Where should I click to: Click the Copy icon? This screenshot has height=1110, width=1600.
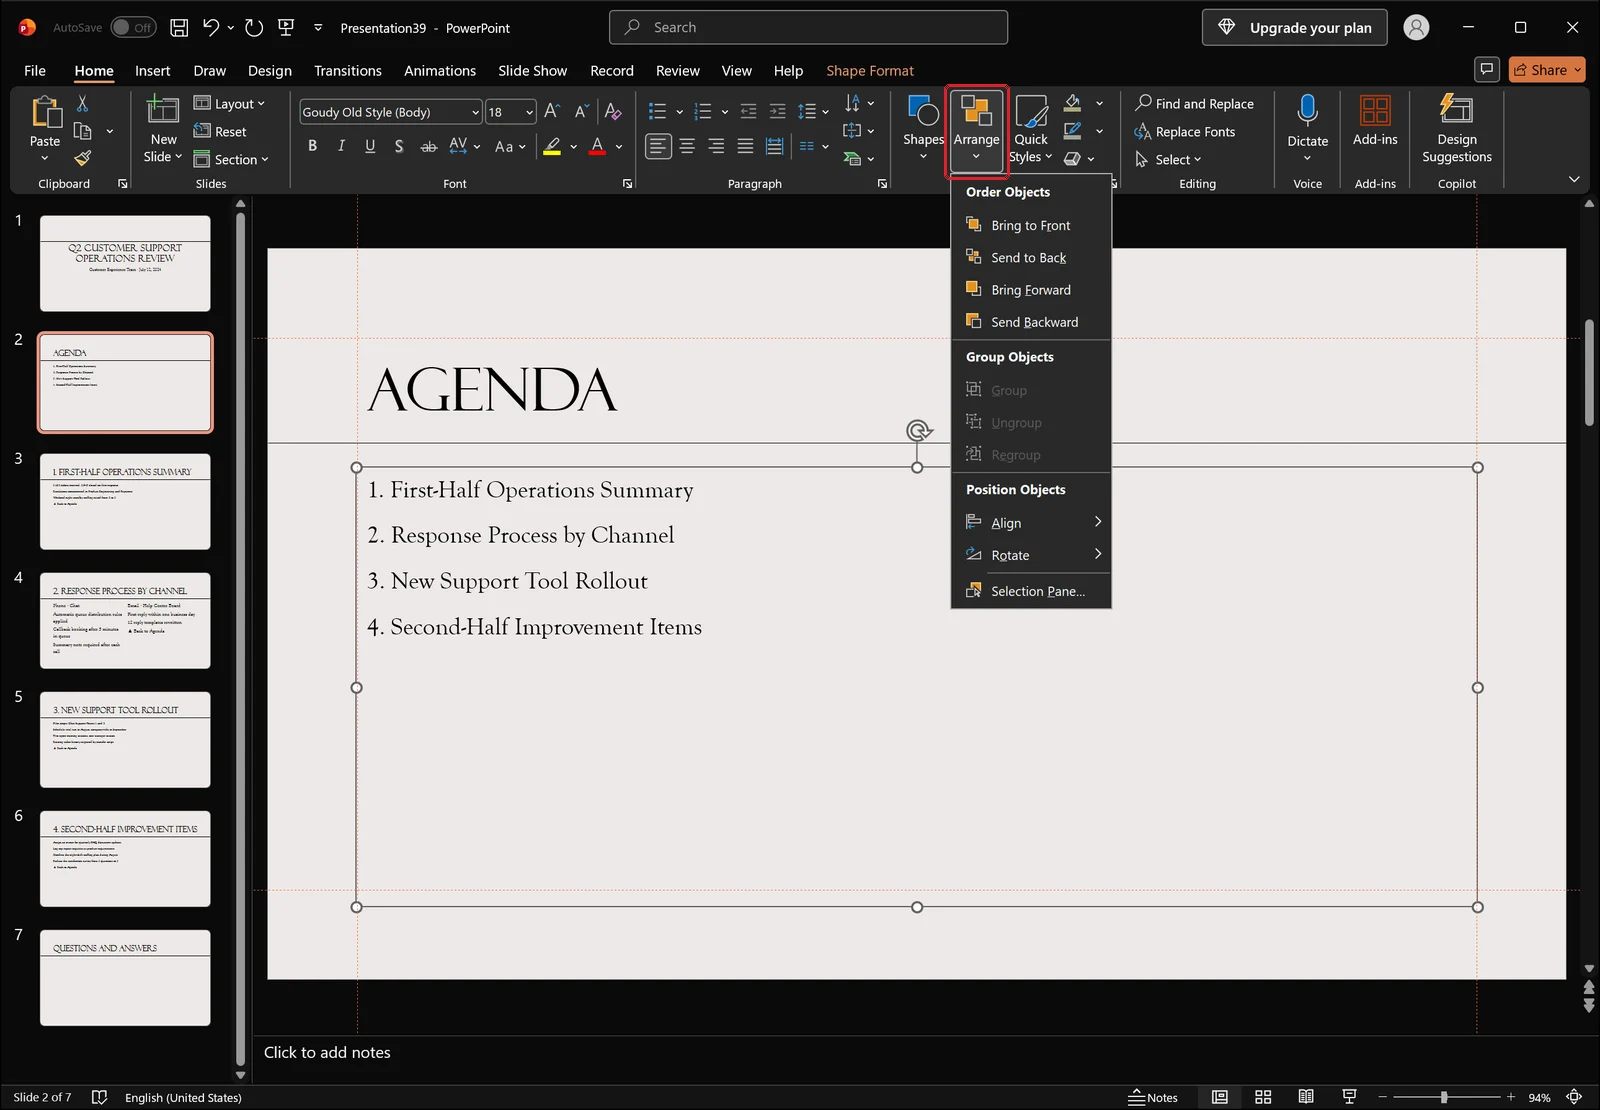83,131
